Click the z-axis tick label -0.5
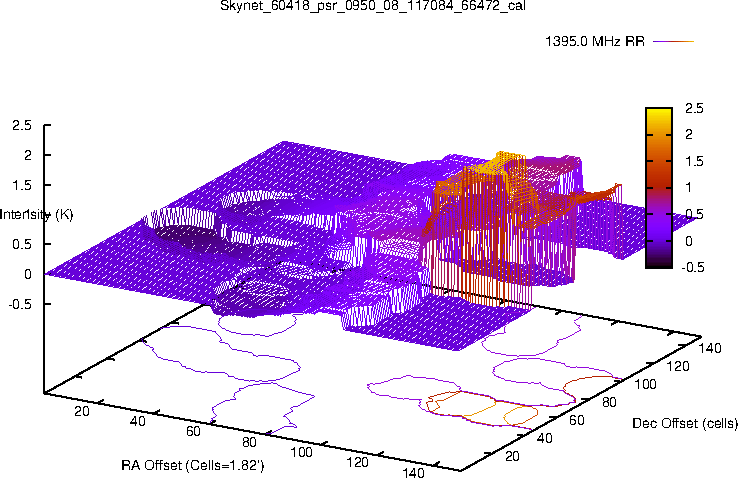738x478 pixels. click(x=20, y=304)
